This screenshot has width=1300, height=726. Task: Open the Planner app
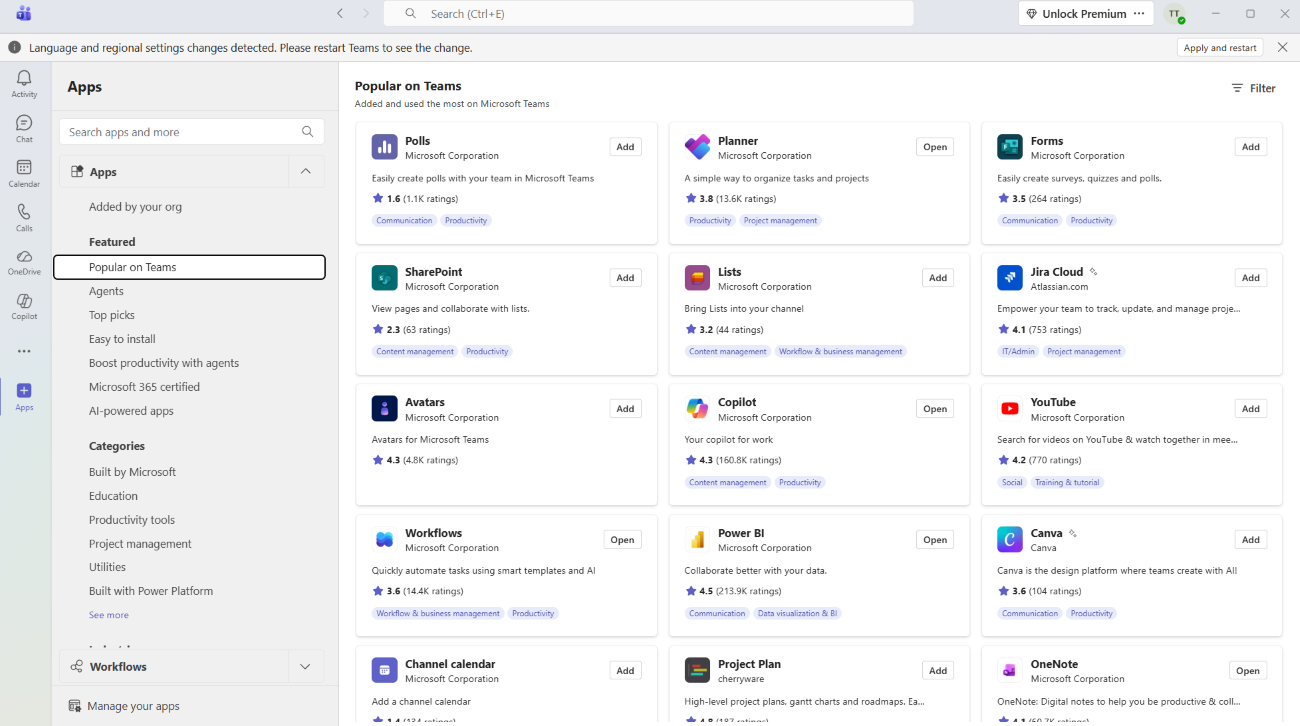[x=935, y=147]
